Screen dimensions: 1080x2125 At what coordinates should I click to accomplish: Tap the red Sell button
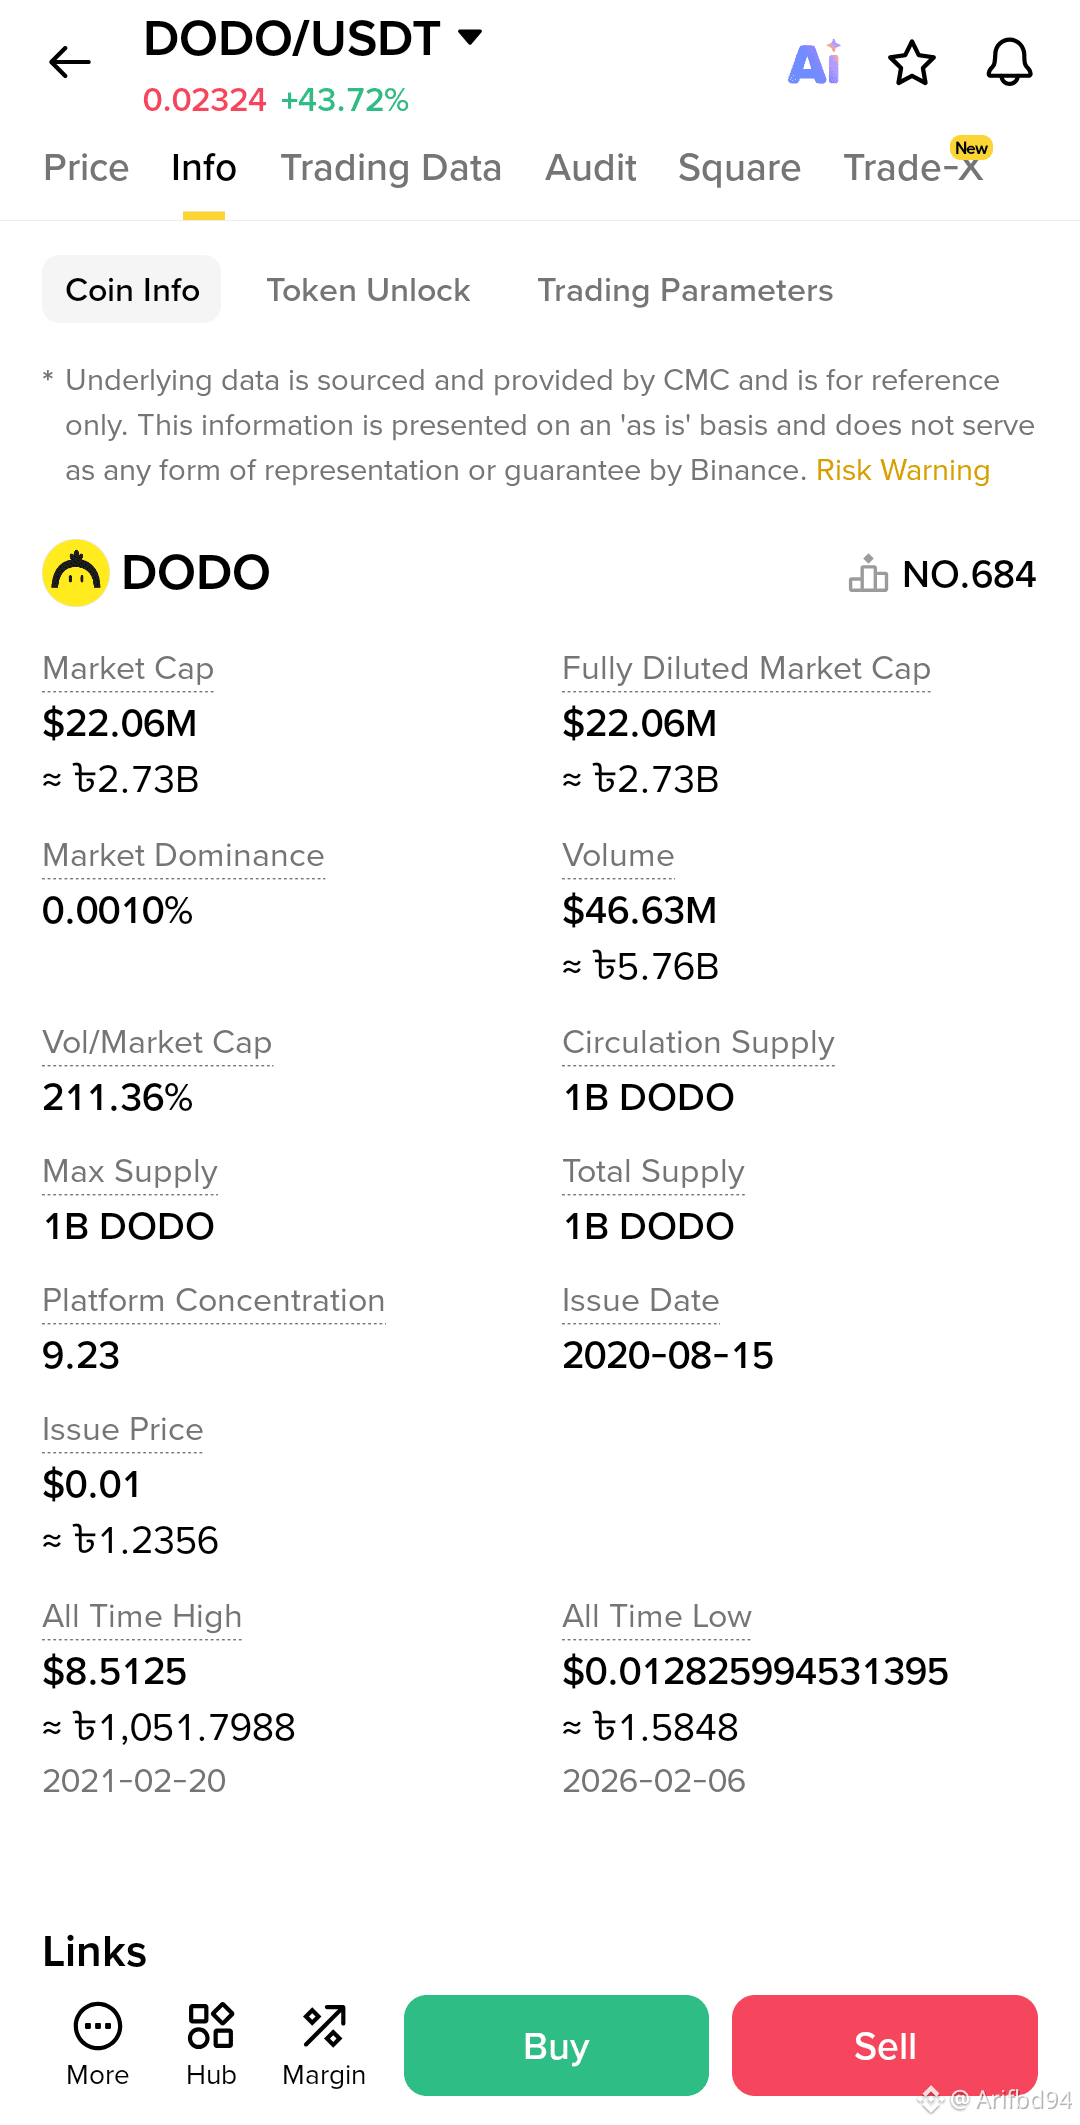[x=885, y=2045]
